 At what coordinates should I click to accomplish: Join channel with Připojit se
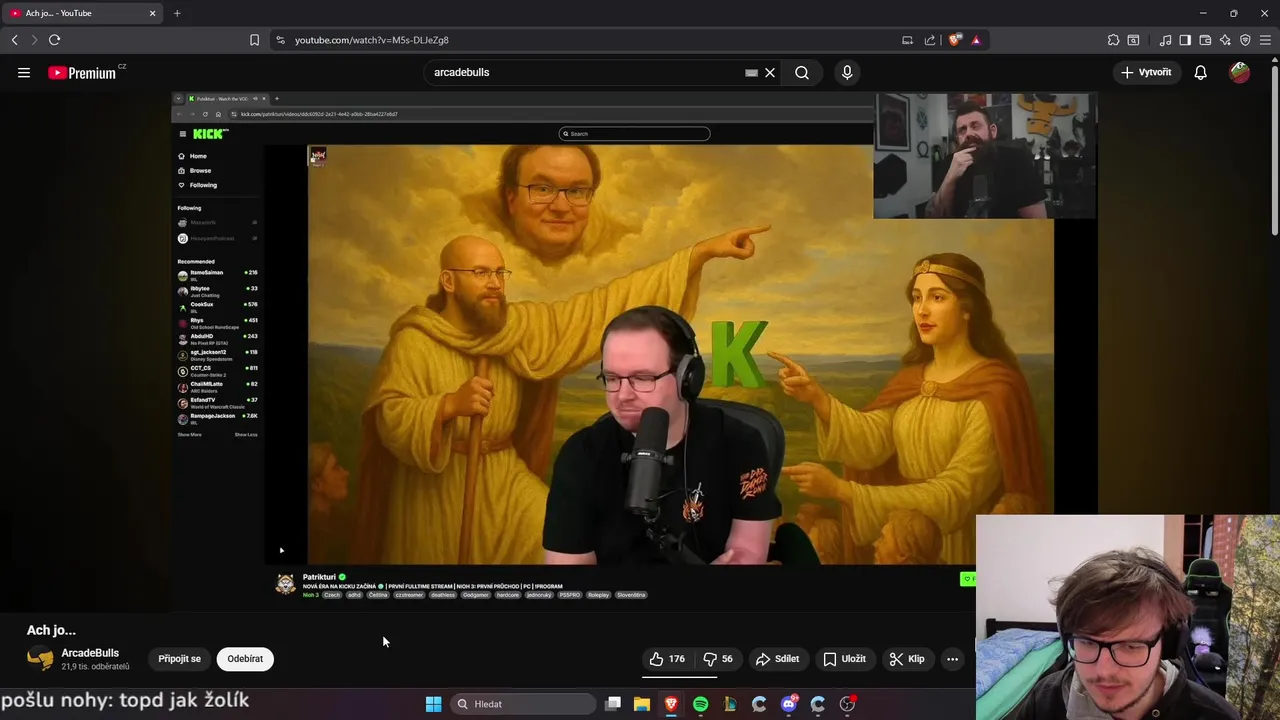click(x=179, y=659)
